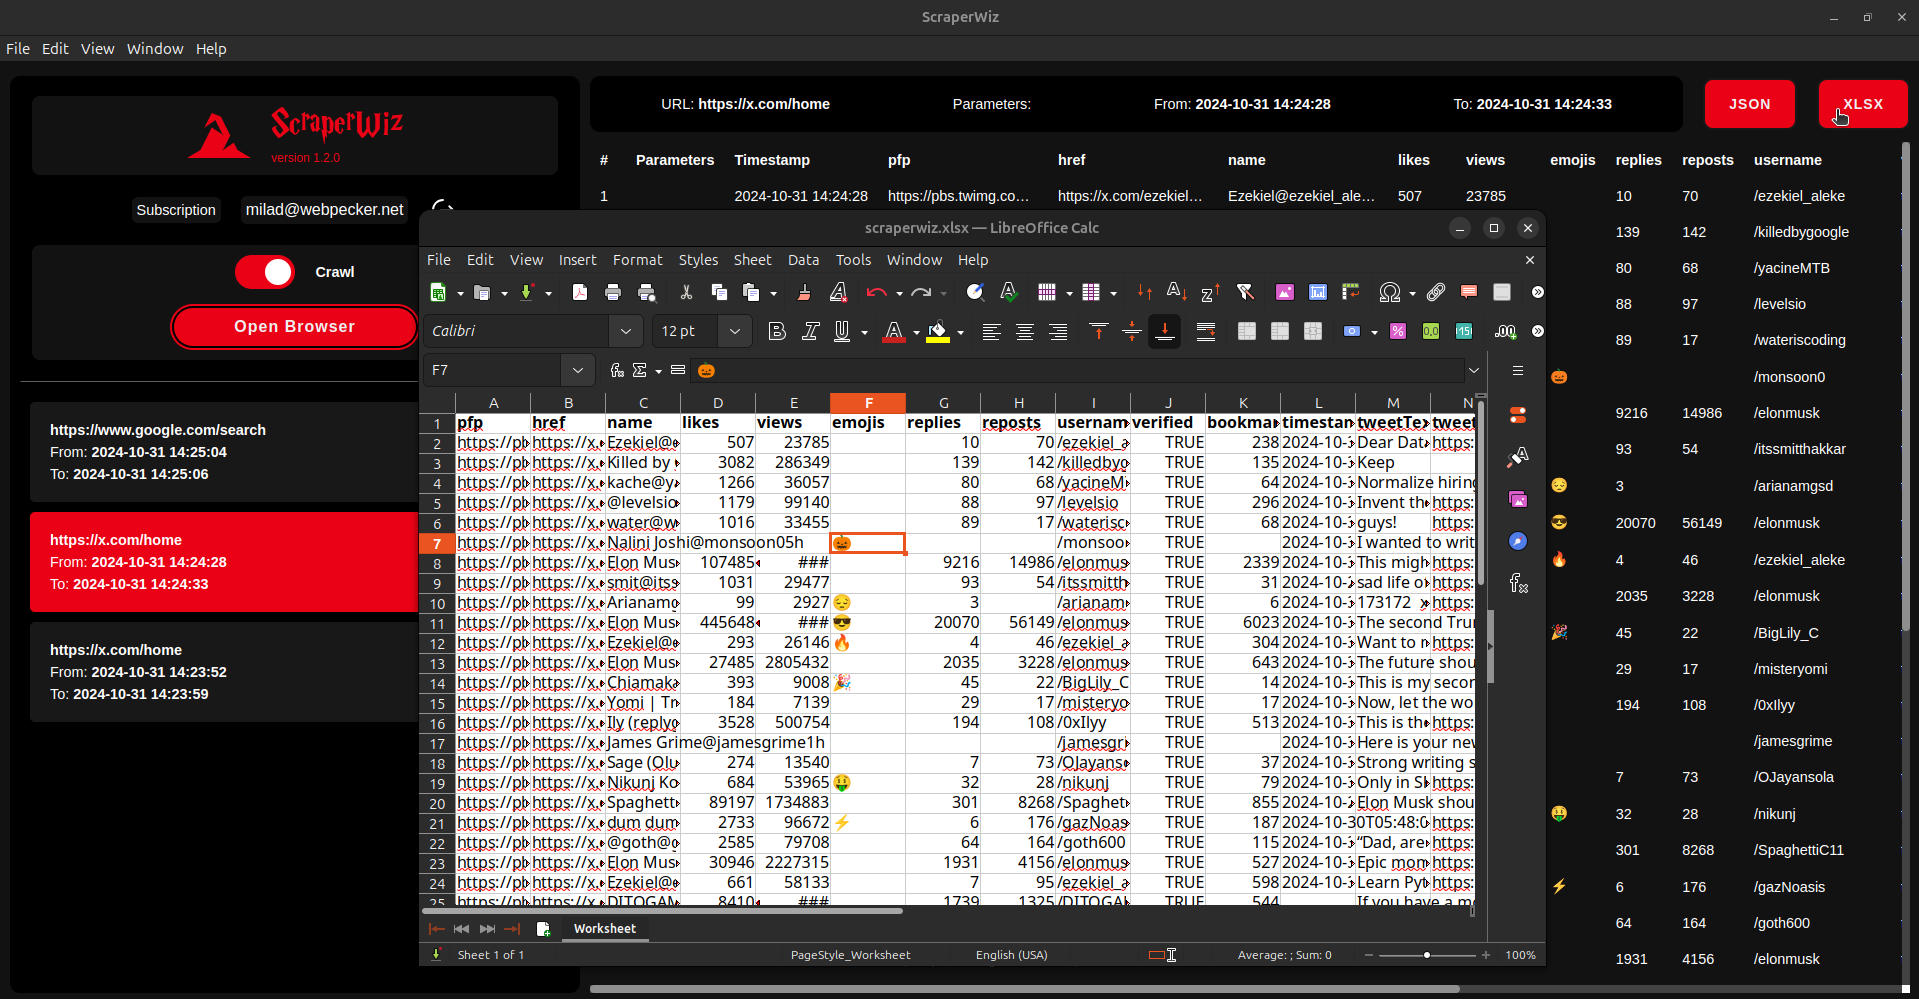This screenshot has height=999, width=1919.
Task: Insert a comment in Calc
Action: 1469,292
